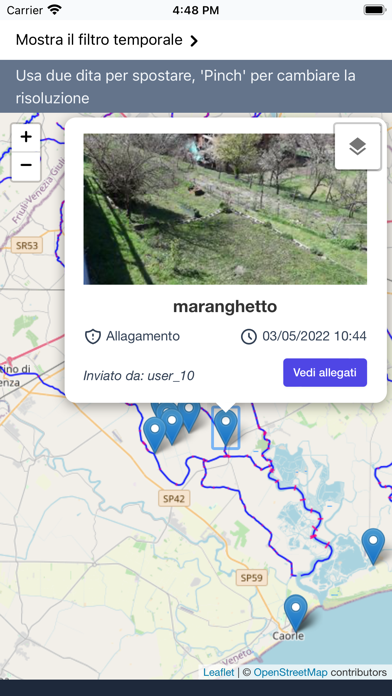Viewport: 392px width, 696px height.
Task: Open the OpenStreetMap link
Action: (290, 672)
